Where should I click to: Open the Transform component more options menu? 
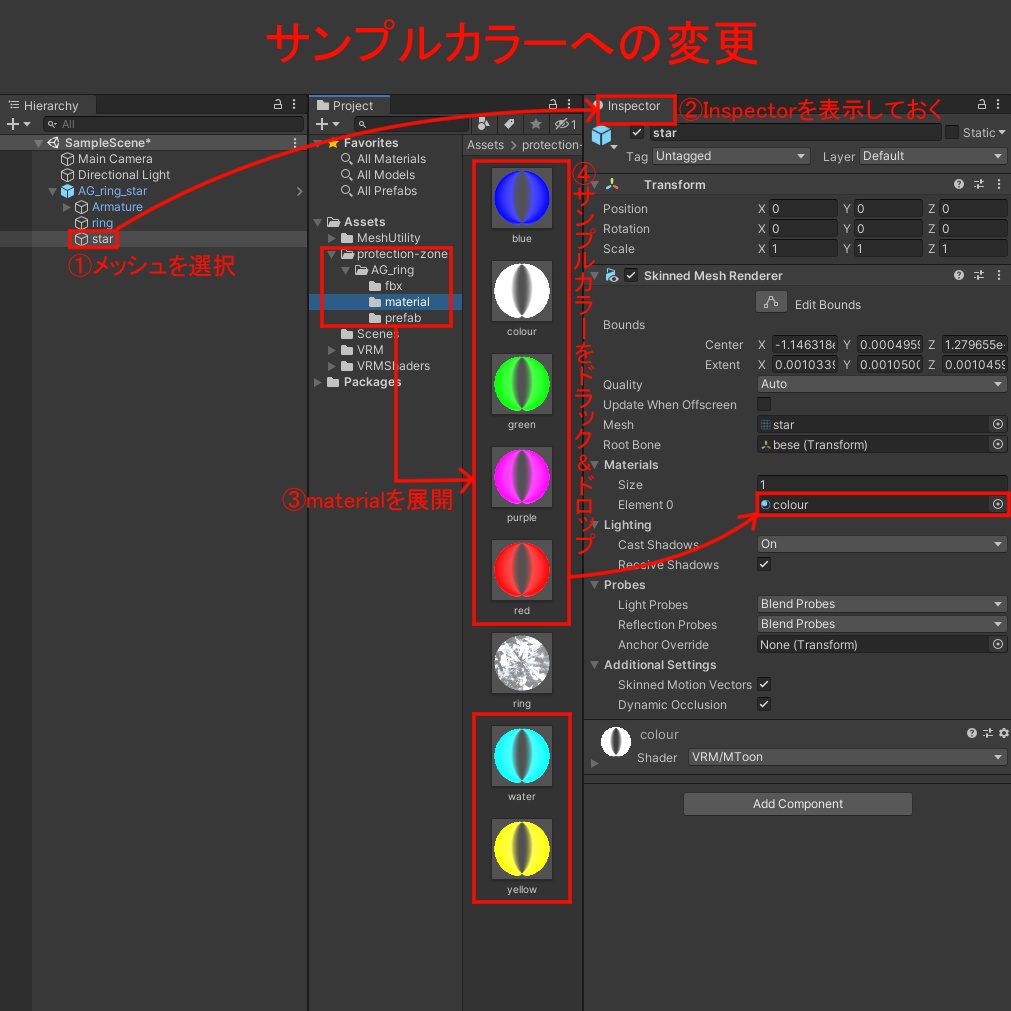tap(997, 184)
